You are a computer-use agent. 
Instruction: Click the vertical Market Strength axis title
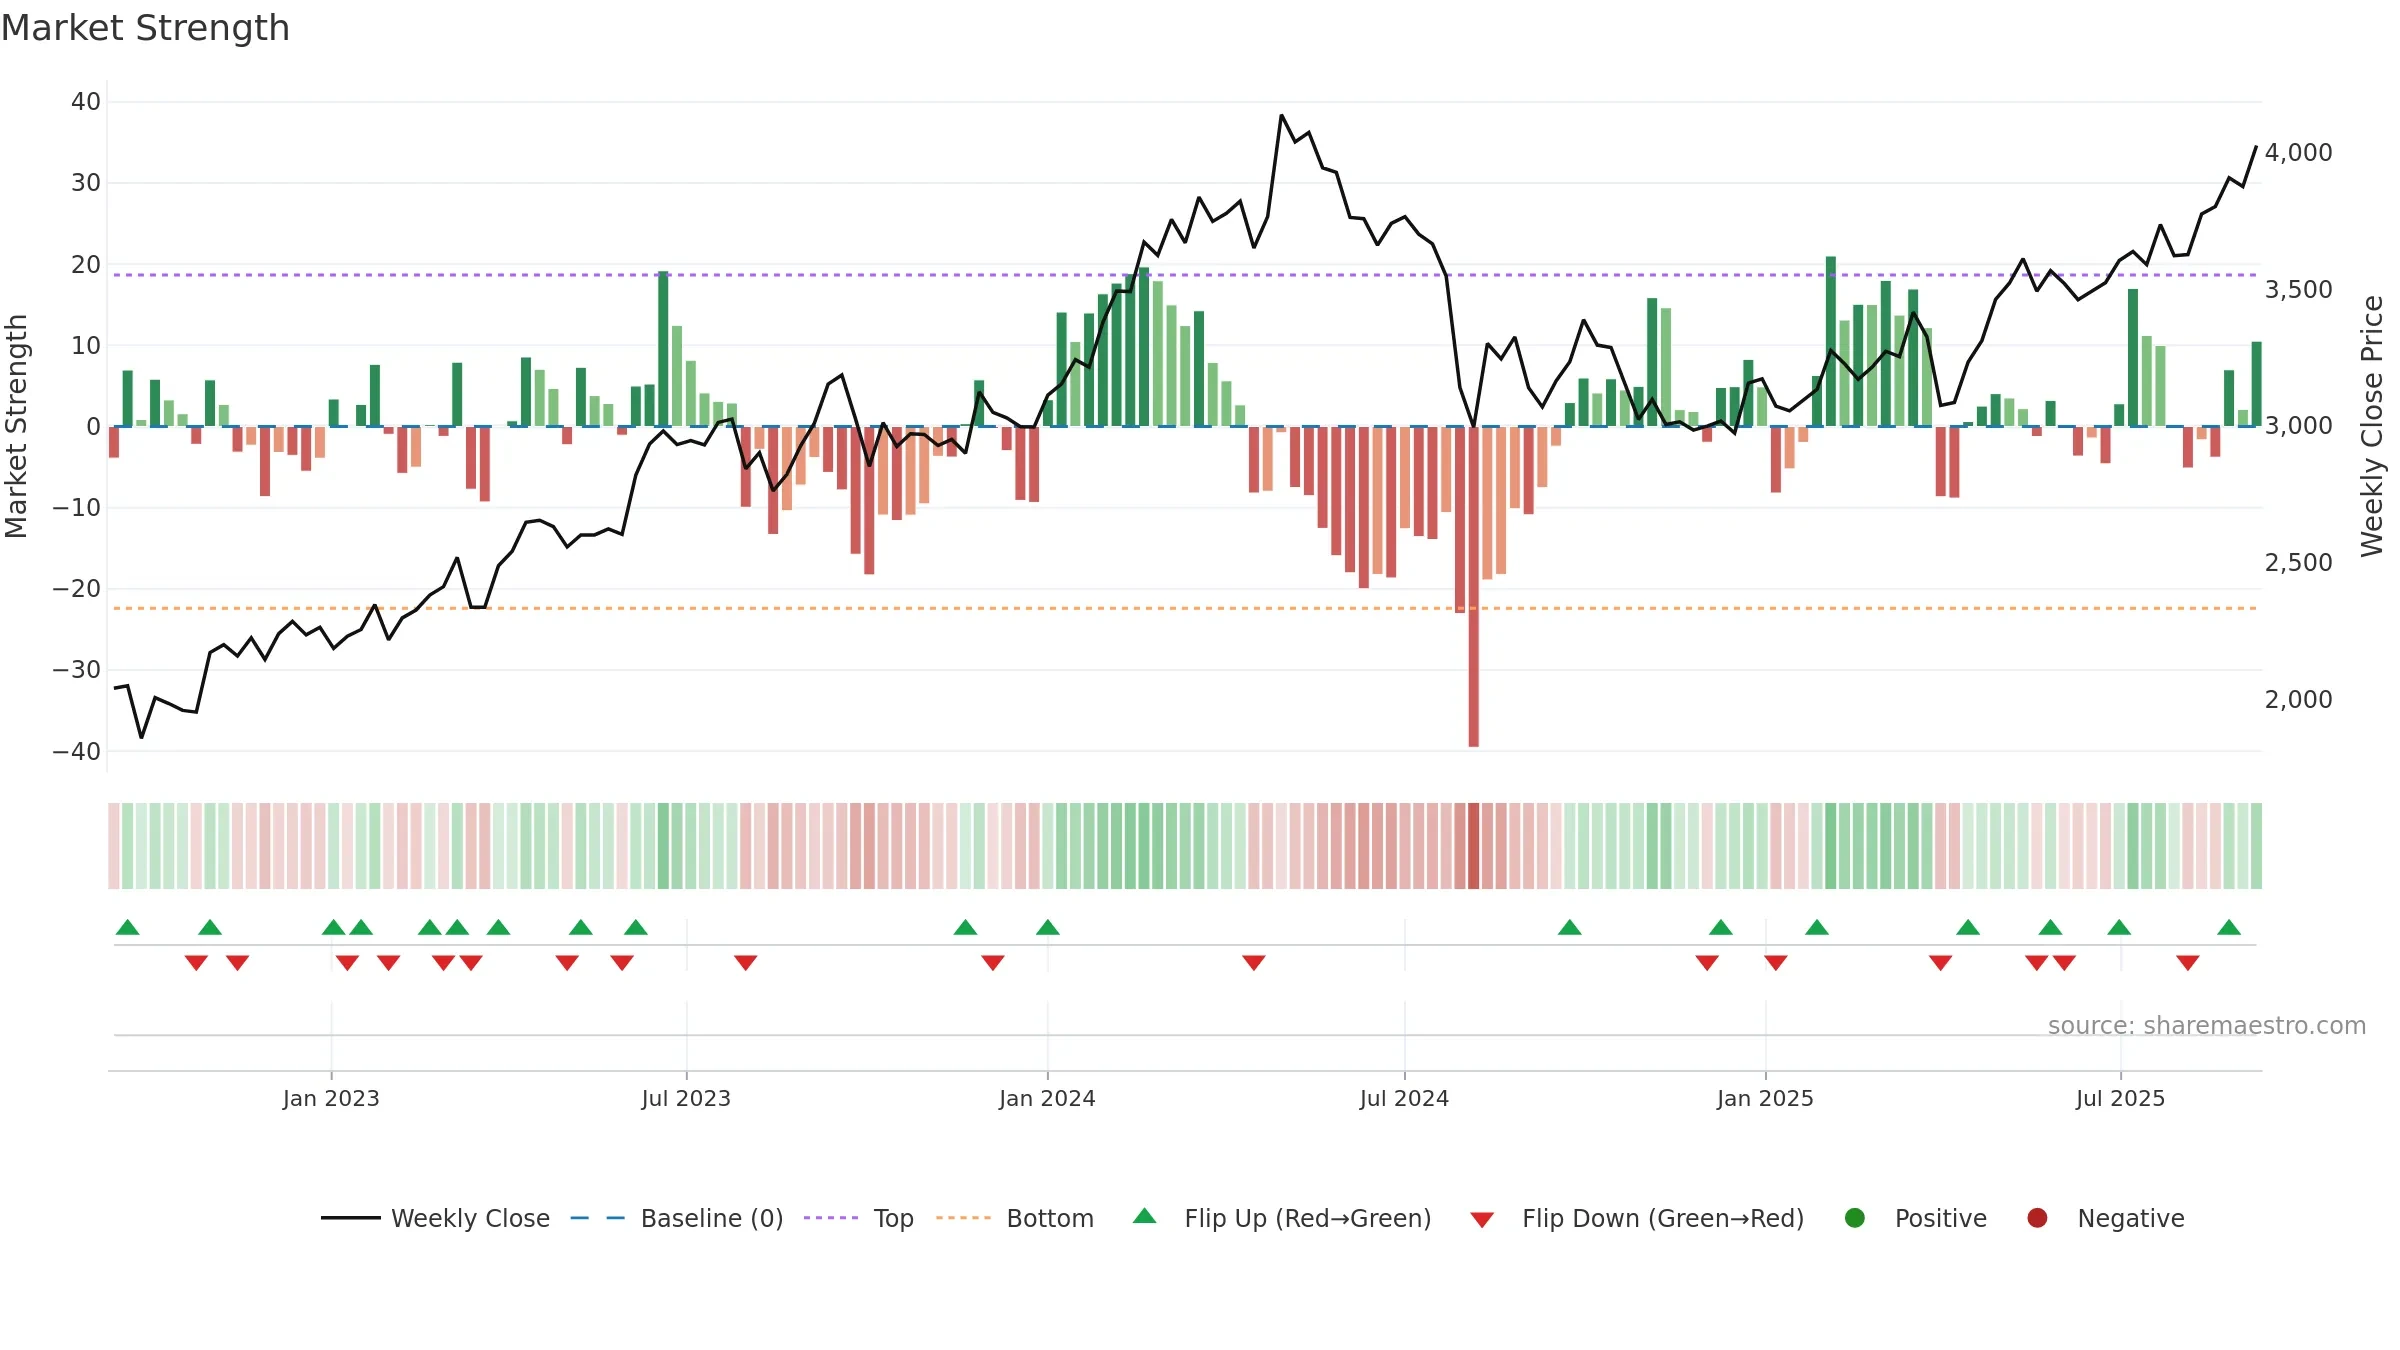click(x=16, y=426)
